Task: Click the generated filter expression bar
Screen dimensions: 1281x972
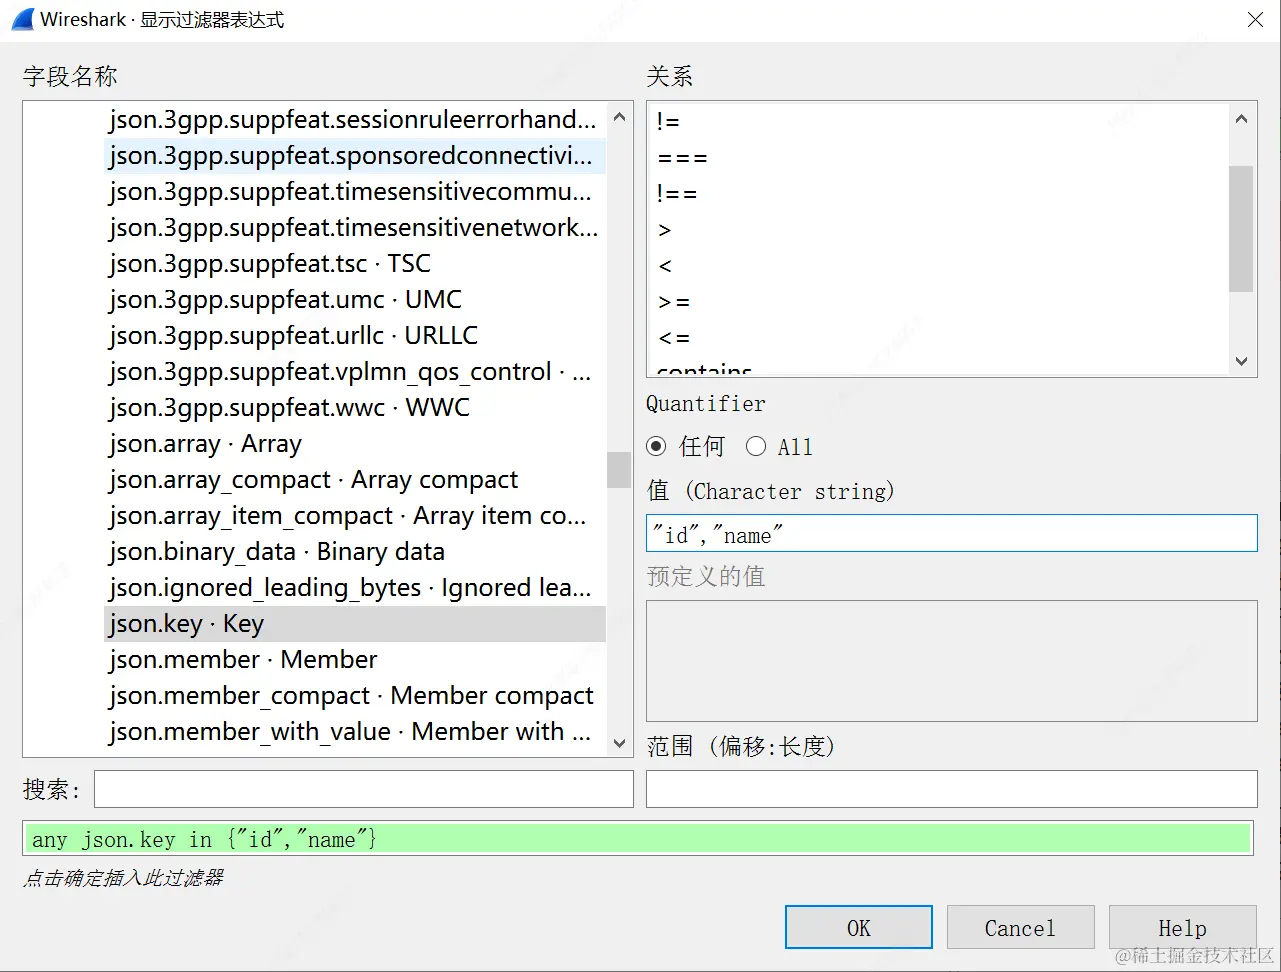Action: (638, 839)
